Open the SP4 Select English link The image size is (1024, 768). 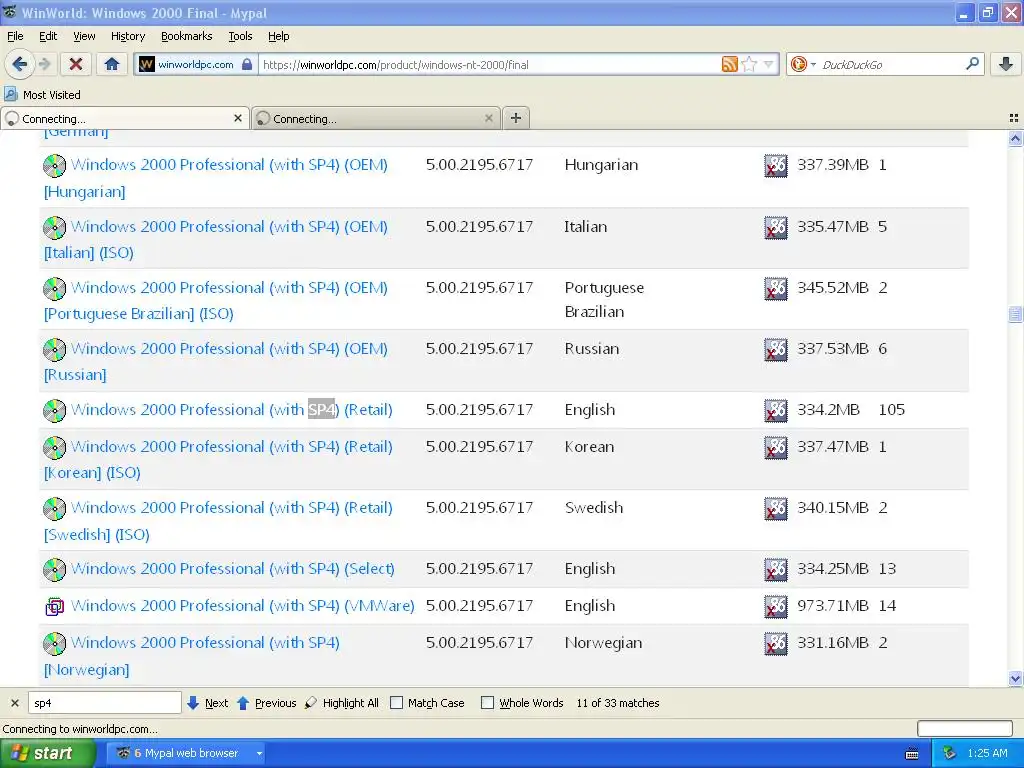[x=232, y=568]
